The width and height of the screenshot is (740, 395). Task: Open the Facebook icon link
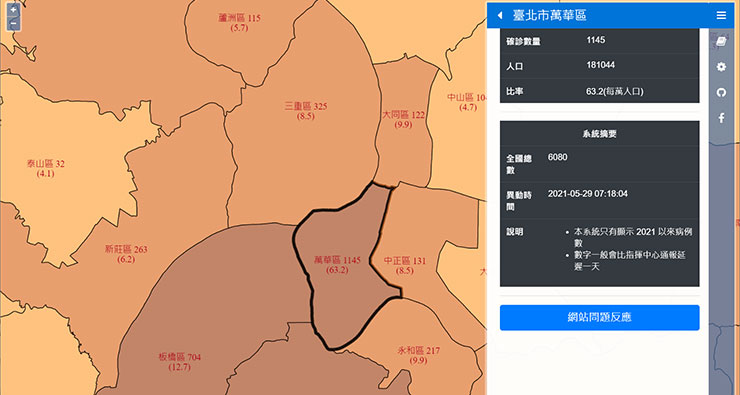(x=721, y=118)
